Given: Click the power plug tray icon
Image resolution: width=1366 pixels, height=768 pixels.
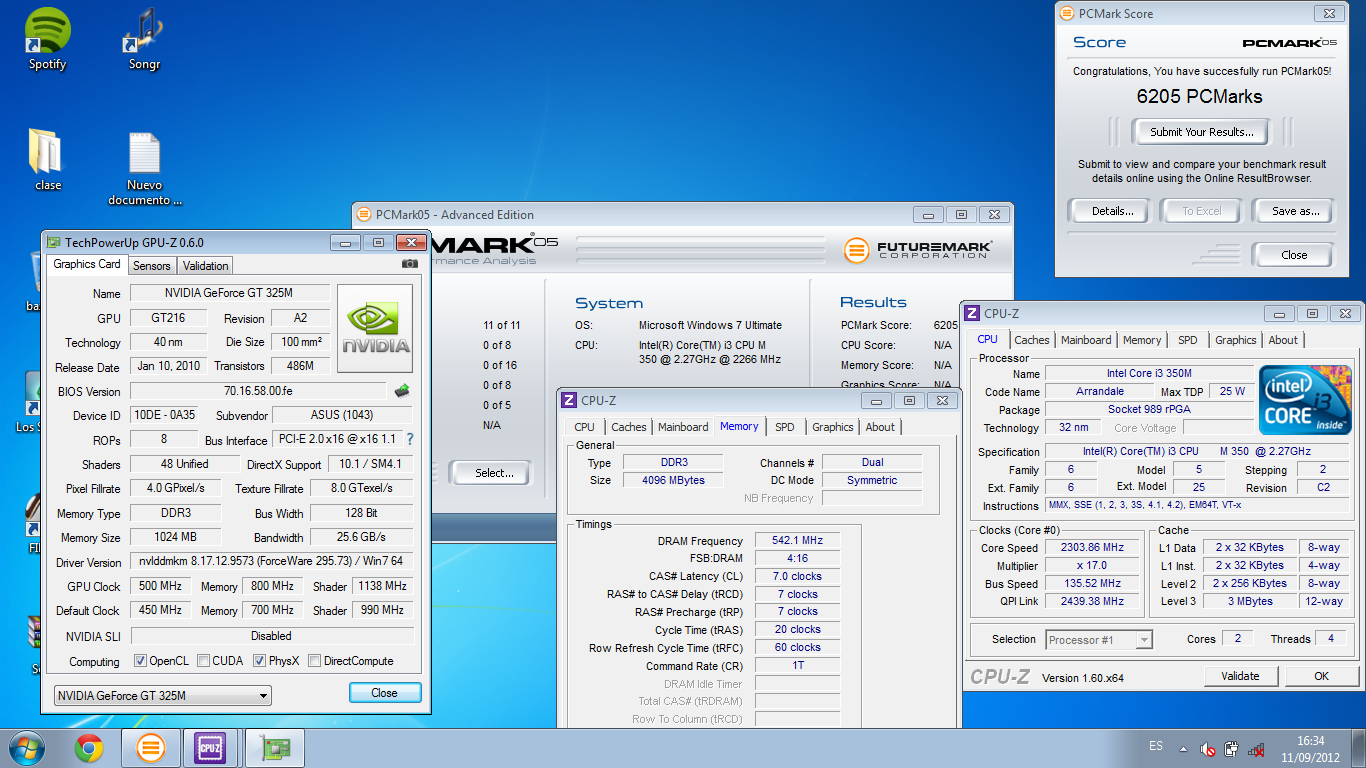Looking at the screenshot, I should (x=1232, y=749).
